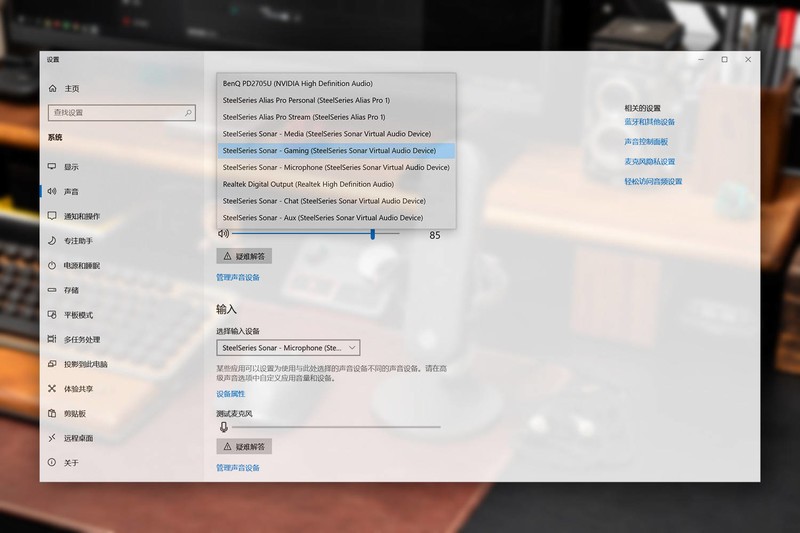
Task: Click the 输入 section heading
Action: 227,309
